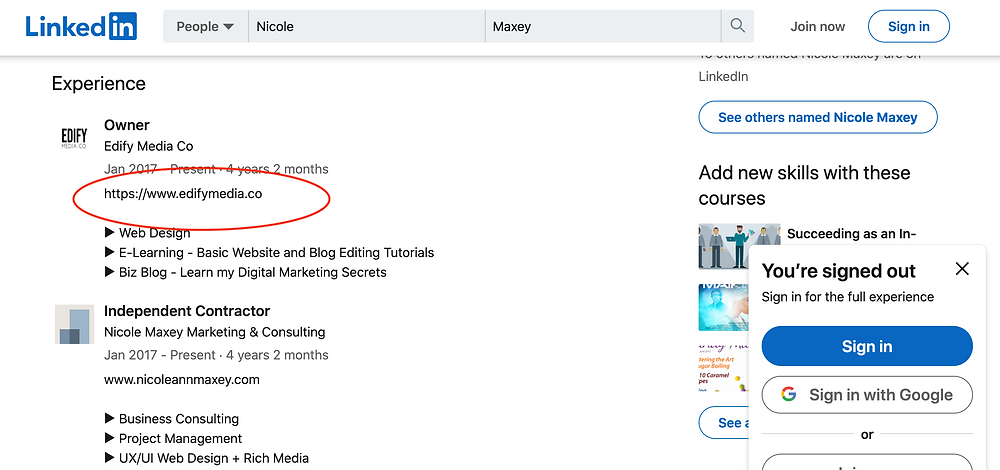
Task: Select Add new skills with these courses heading
Action: [804, 185]
